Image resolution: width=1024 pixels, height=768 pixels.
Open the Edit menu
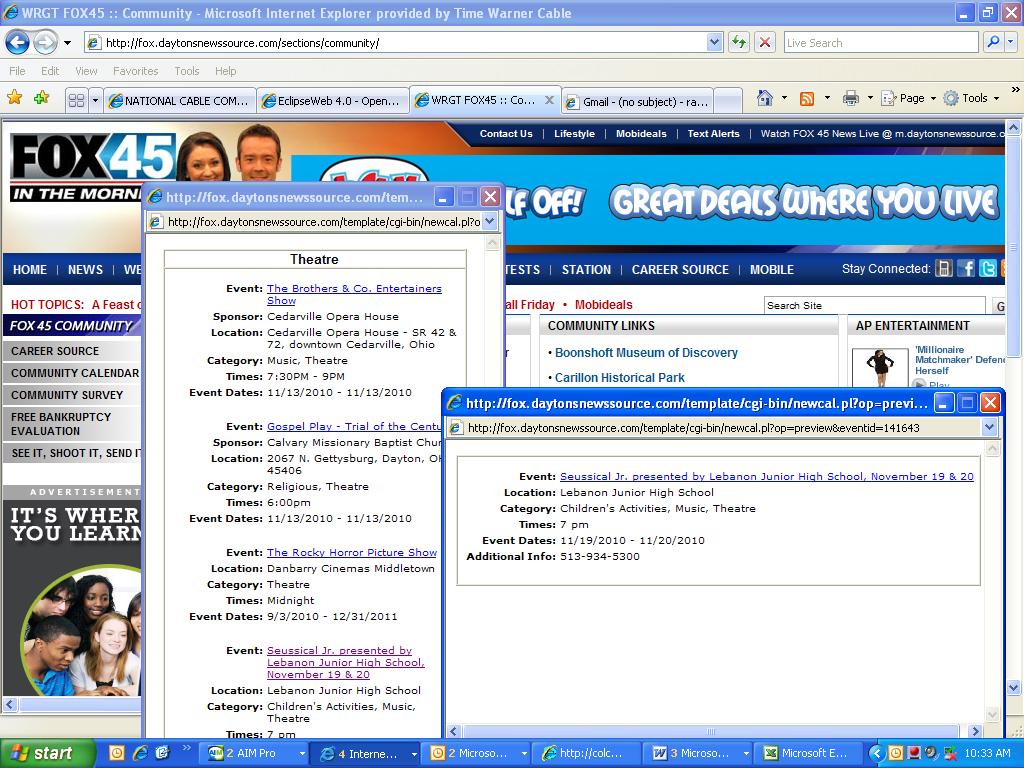click(x=50, y=71)
